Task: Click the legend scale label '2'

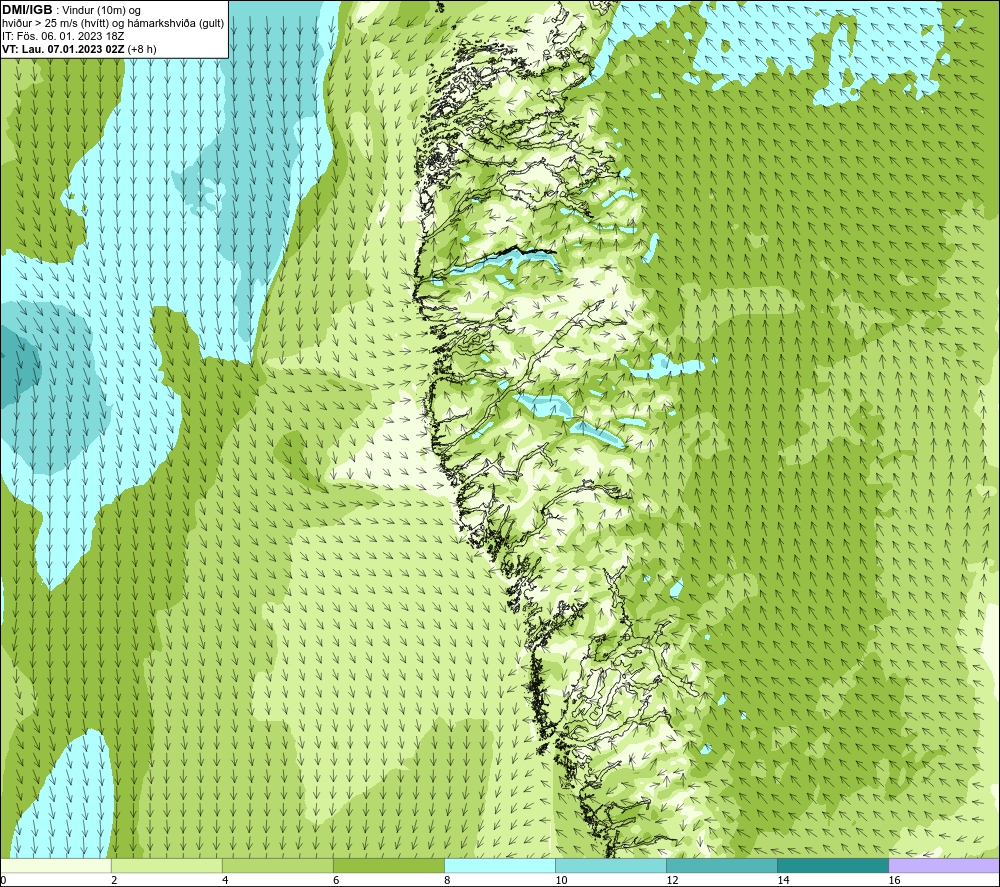Action: 114,880
